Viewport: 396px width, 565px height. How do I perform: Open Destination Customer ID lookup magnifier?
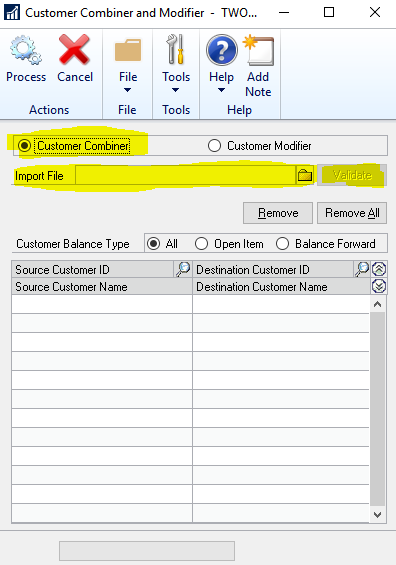click(x=362, y=269)
